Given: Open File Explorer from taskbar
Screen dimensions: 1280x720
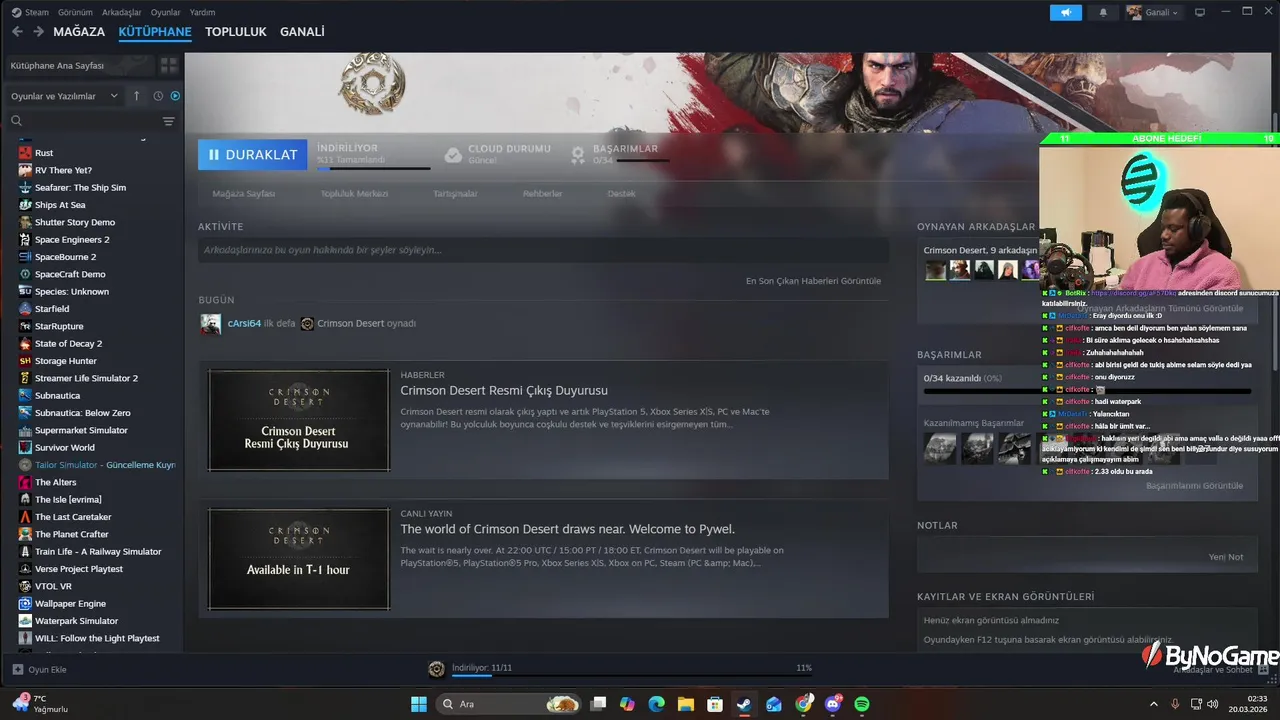Looking at the screenshot, I should click(685, 704).
